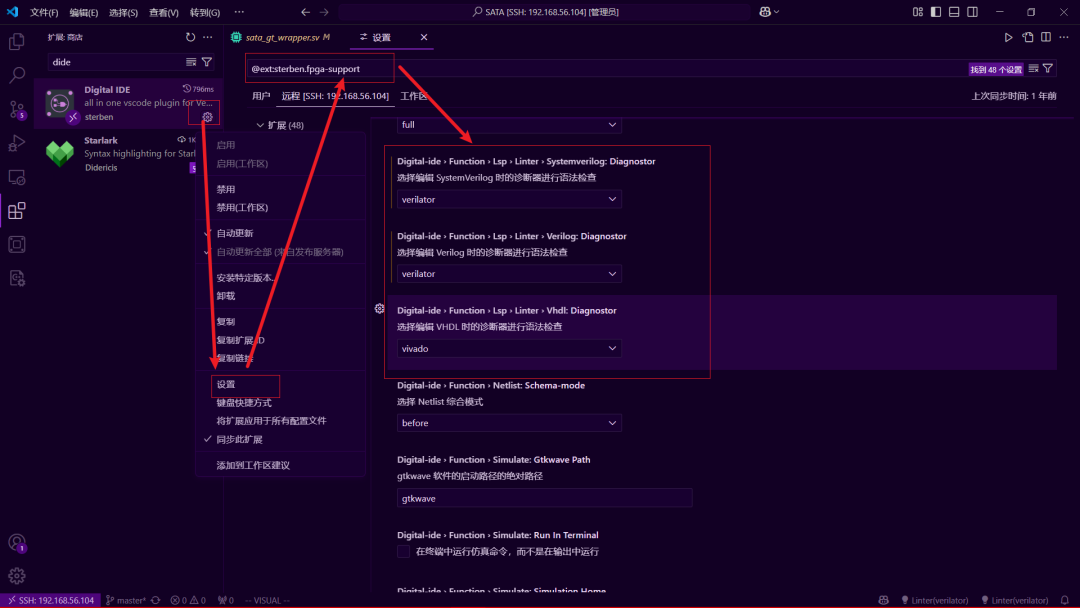Open the filter extensions icon beside the search box

(207, 61)
